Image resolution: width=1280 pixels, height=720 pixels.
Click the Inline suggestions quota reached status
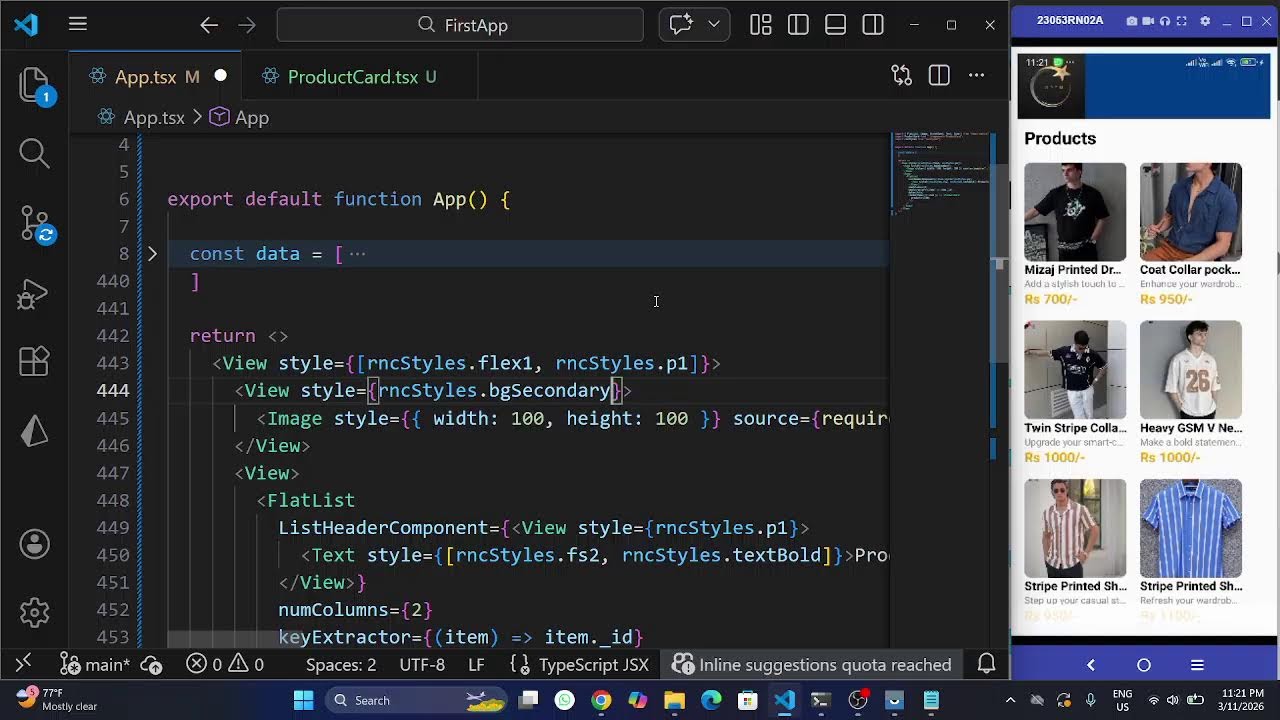812,665
